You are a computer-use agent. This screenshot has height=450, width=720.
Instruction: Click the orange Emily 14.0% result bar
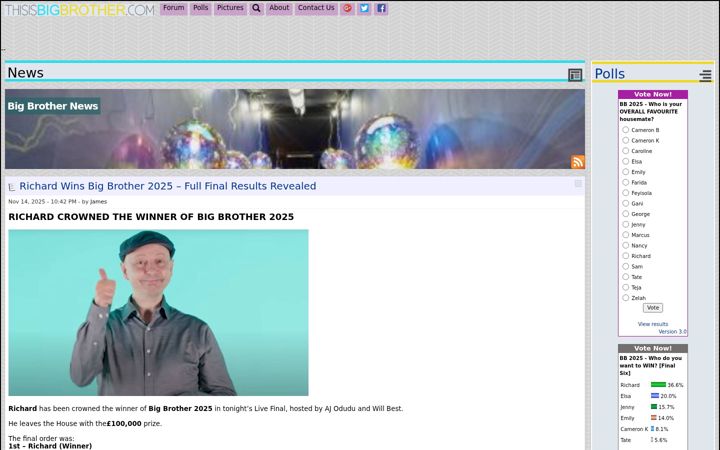pos(654,418)
